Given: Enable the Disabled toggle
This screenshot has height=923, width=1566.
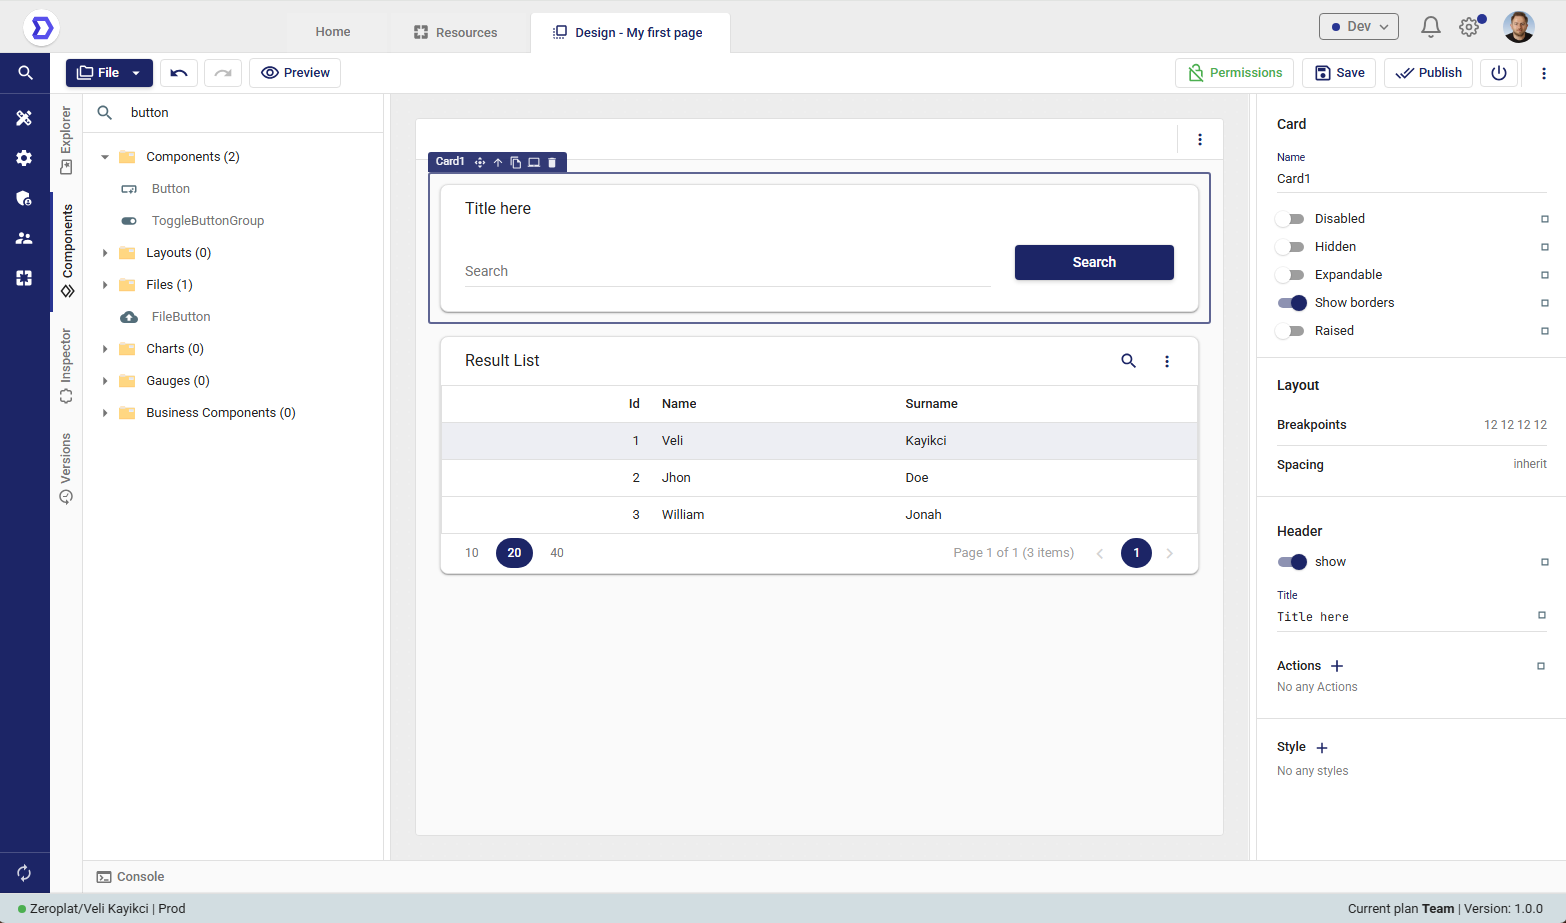Looking at the screenshot, I should click(1291, 219).
